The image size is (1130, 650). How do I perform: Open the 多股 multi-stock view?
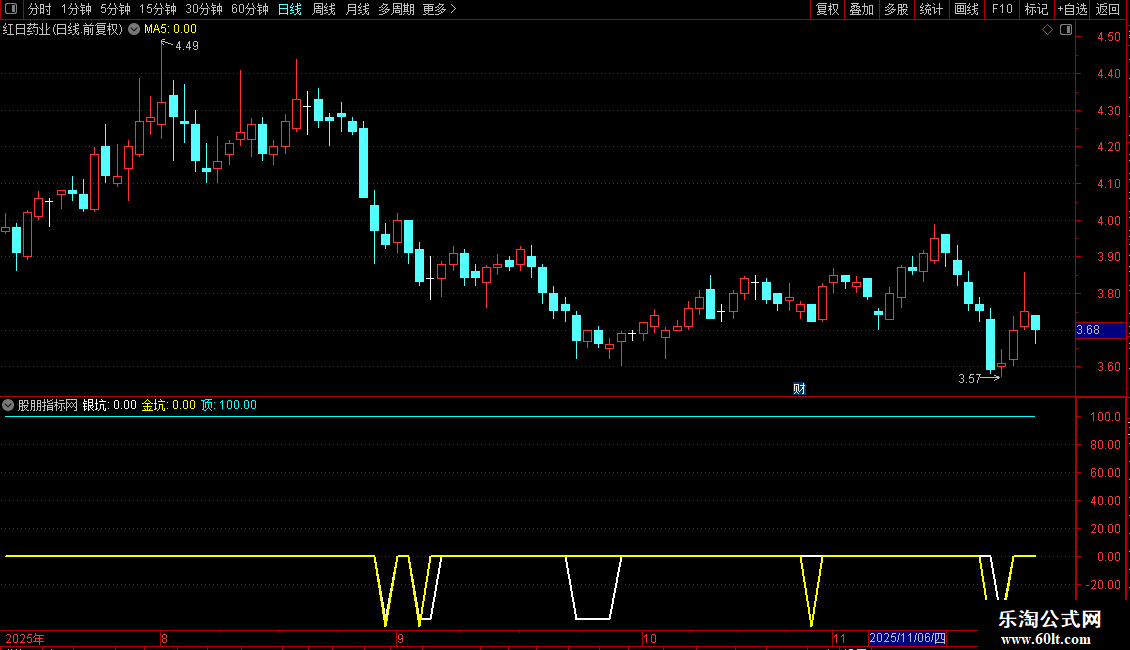coord(896,9)
